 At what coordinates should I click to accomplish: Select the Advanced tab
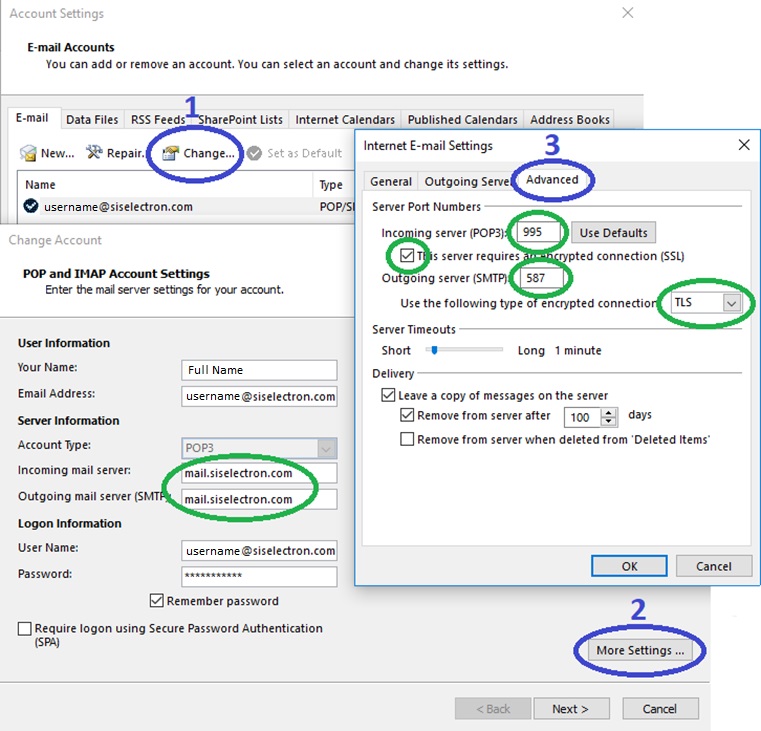552,180
